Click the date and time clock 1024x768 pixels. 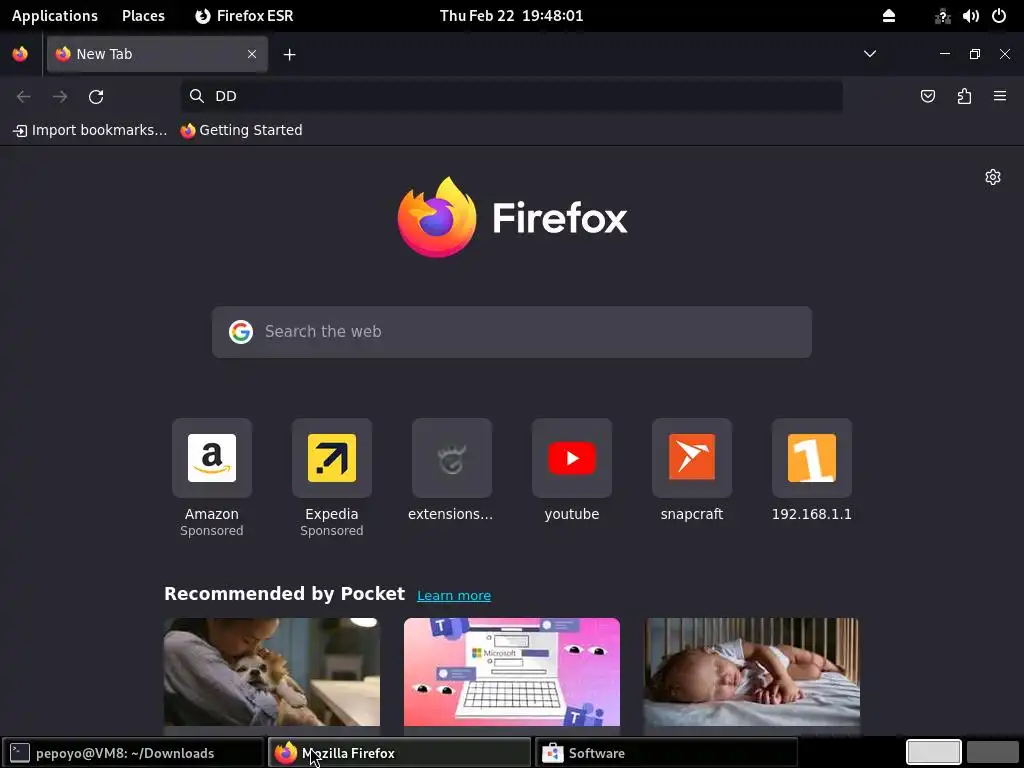pos(511,16)
